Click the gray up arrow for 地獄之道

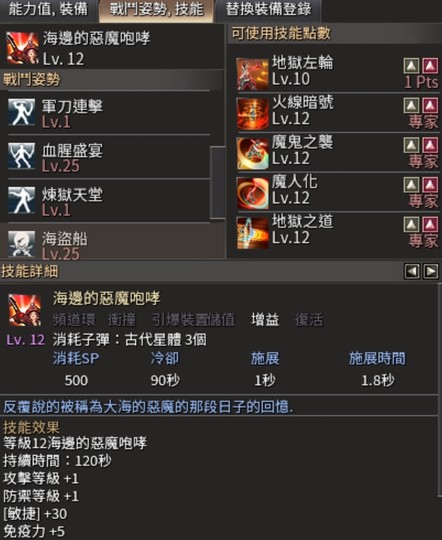click(x=411, y=225)
